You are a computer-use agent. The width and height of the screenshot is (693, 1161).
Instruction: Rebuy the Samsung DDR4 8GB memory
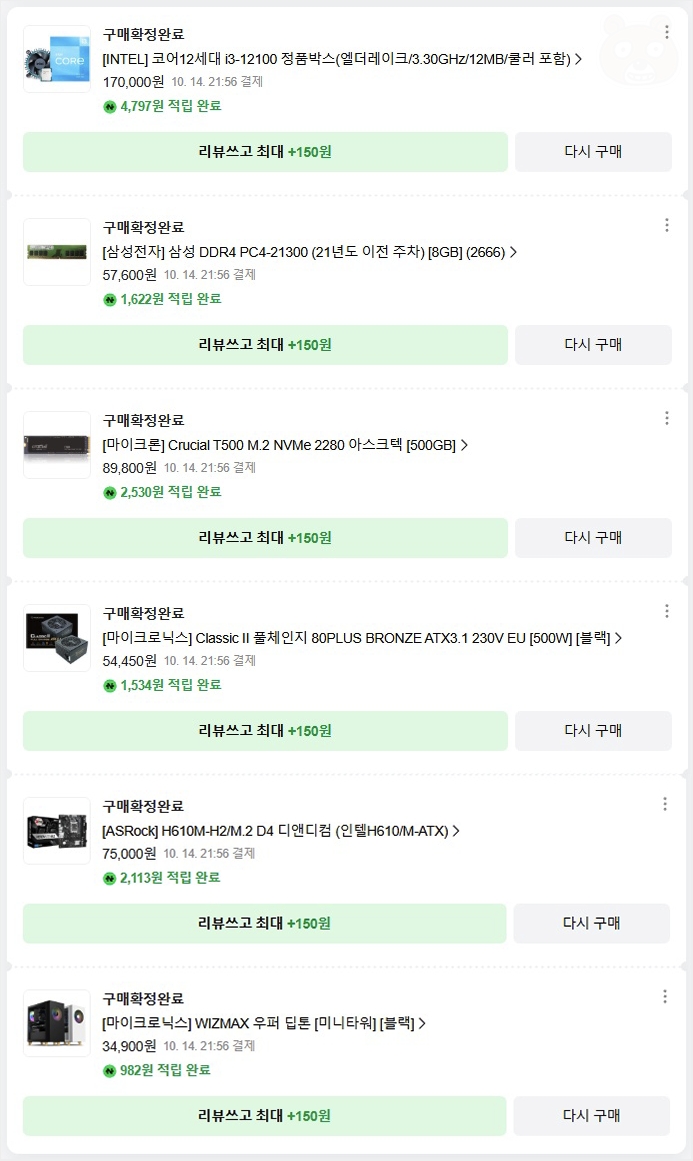pyautogui.click(x=593, y=344)
